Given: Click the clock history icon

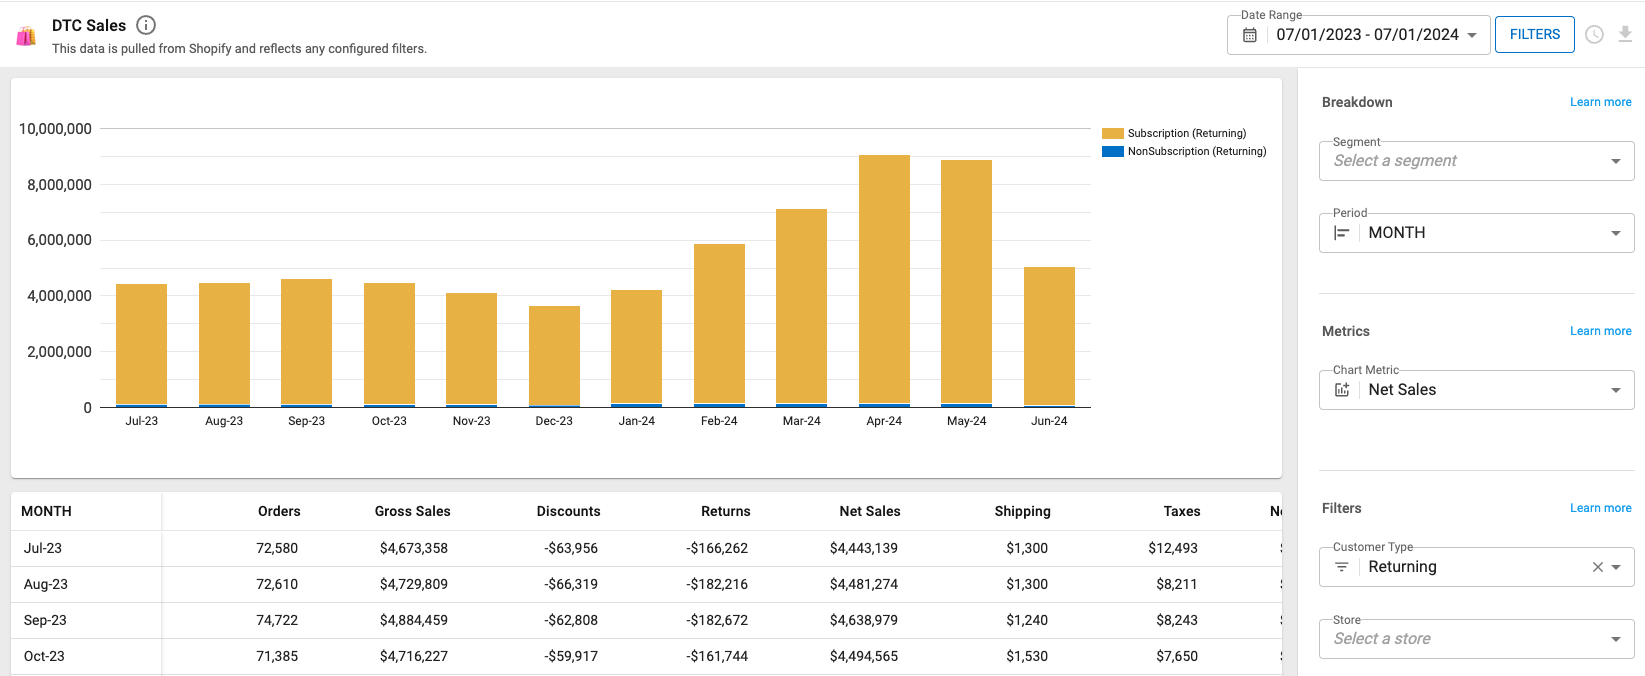Looking at the screenshot, I should coord(1594,35).
